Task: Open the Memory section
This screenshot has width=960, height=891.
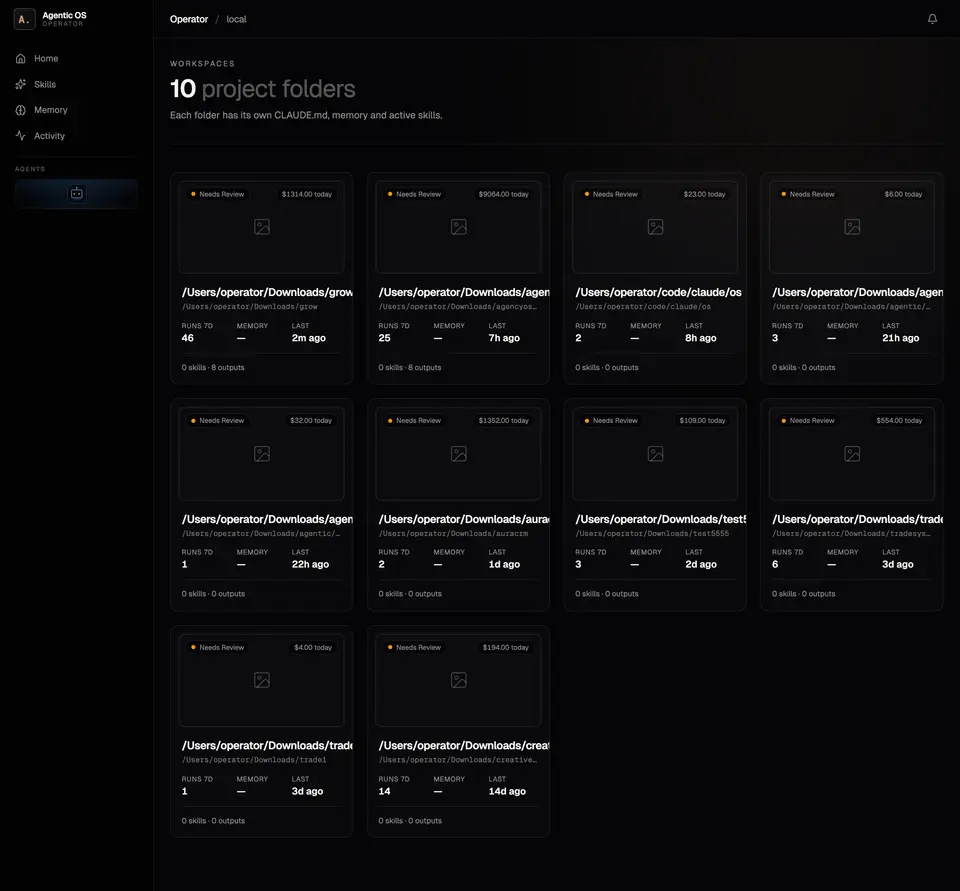Action: tap(51, 110)
